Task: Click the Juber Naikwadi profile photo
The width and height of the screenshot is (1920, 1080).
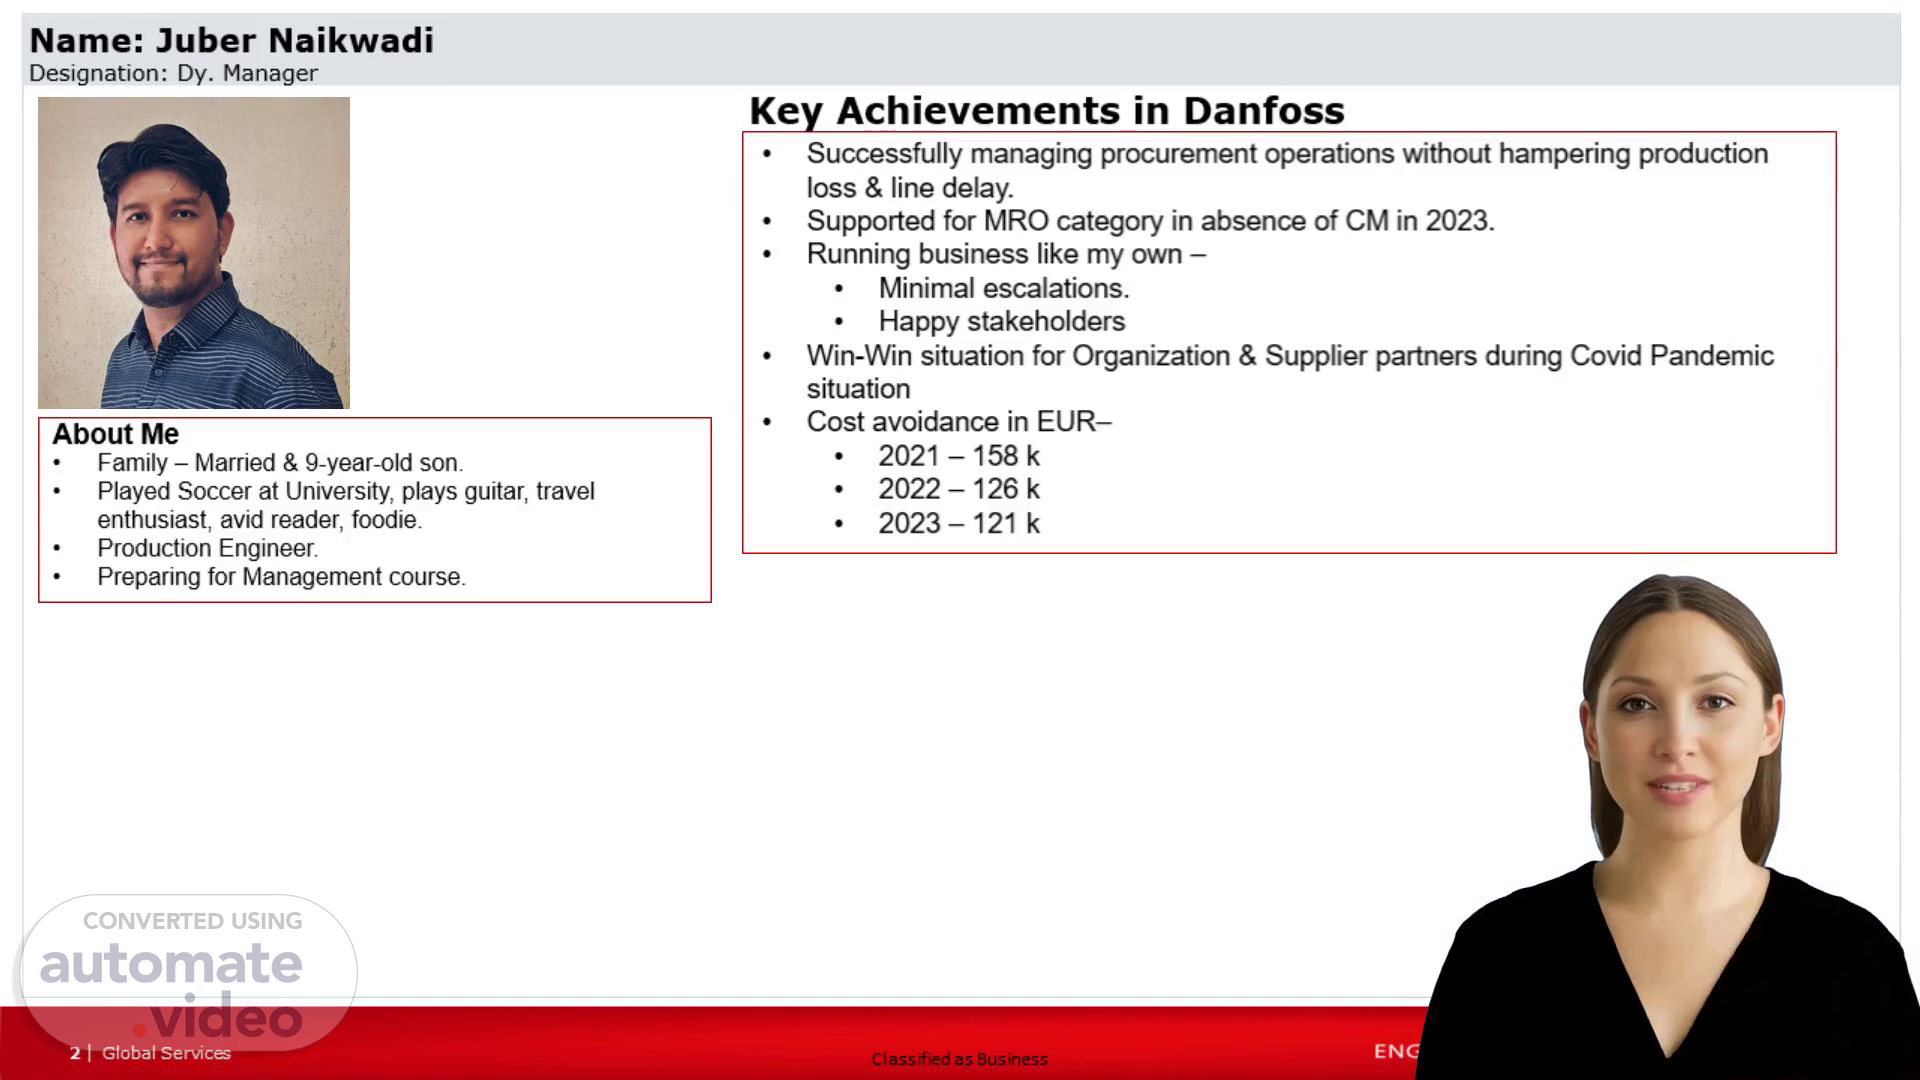Action: click(194, 252)
